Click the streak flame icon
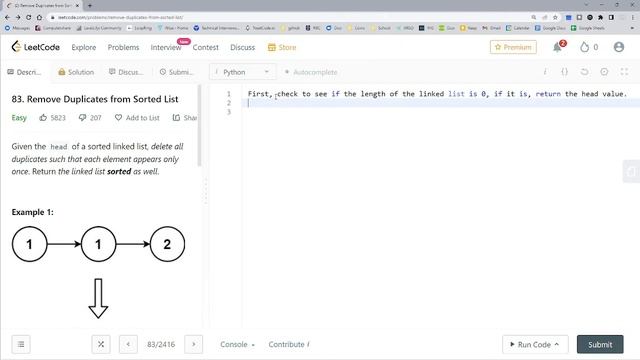Viewport: 640px width, 360px height. [x=585, y=47]
